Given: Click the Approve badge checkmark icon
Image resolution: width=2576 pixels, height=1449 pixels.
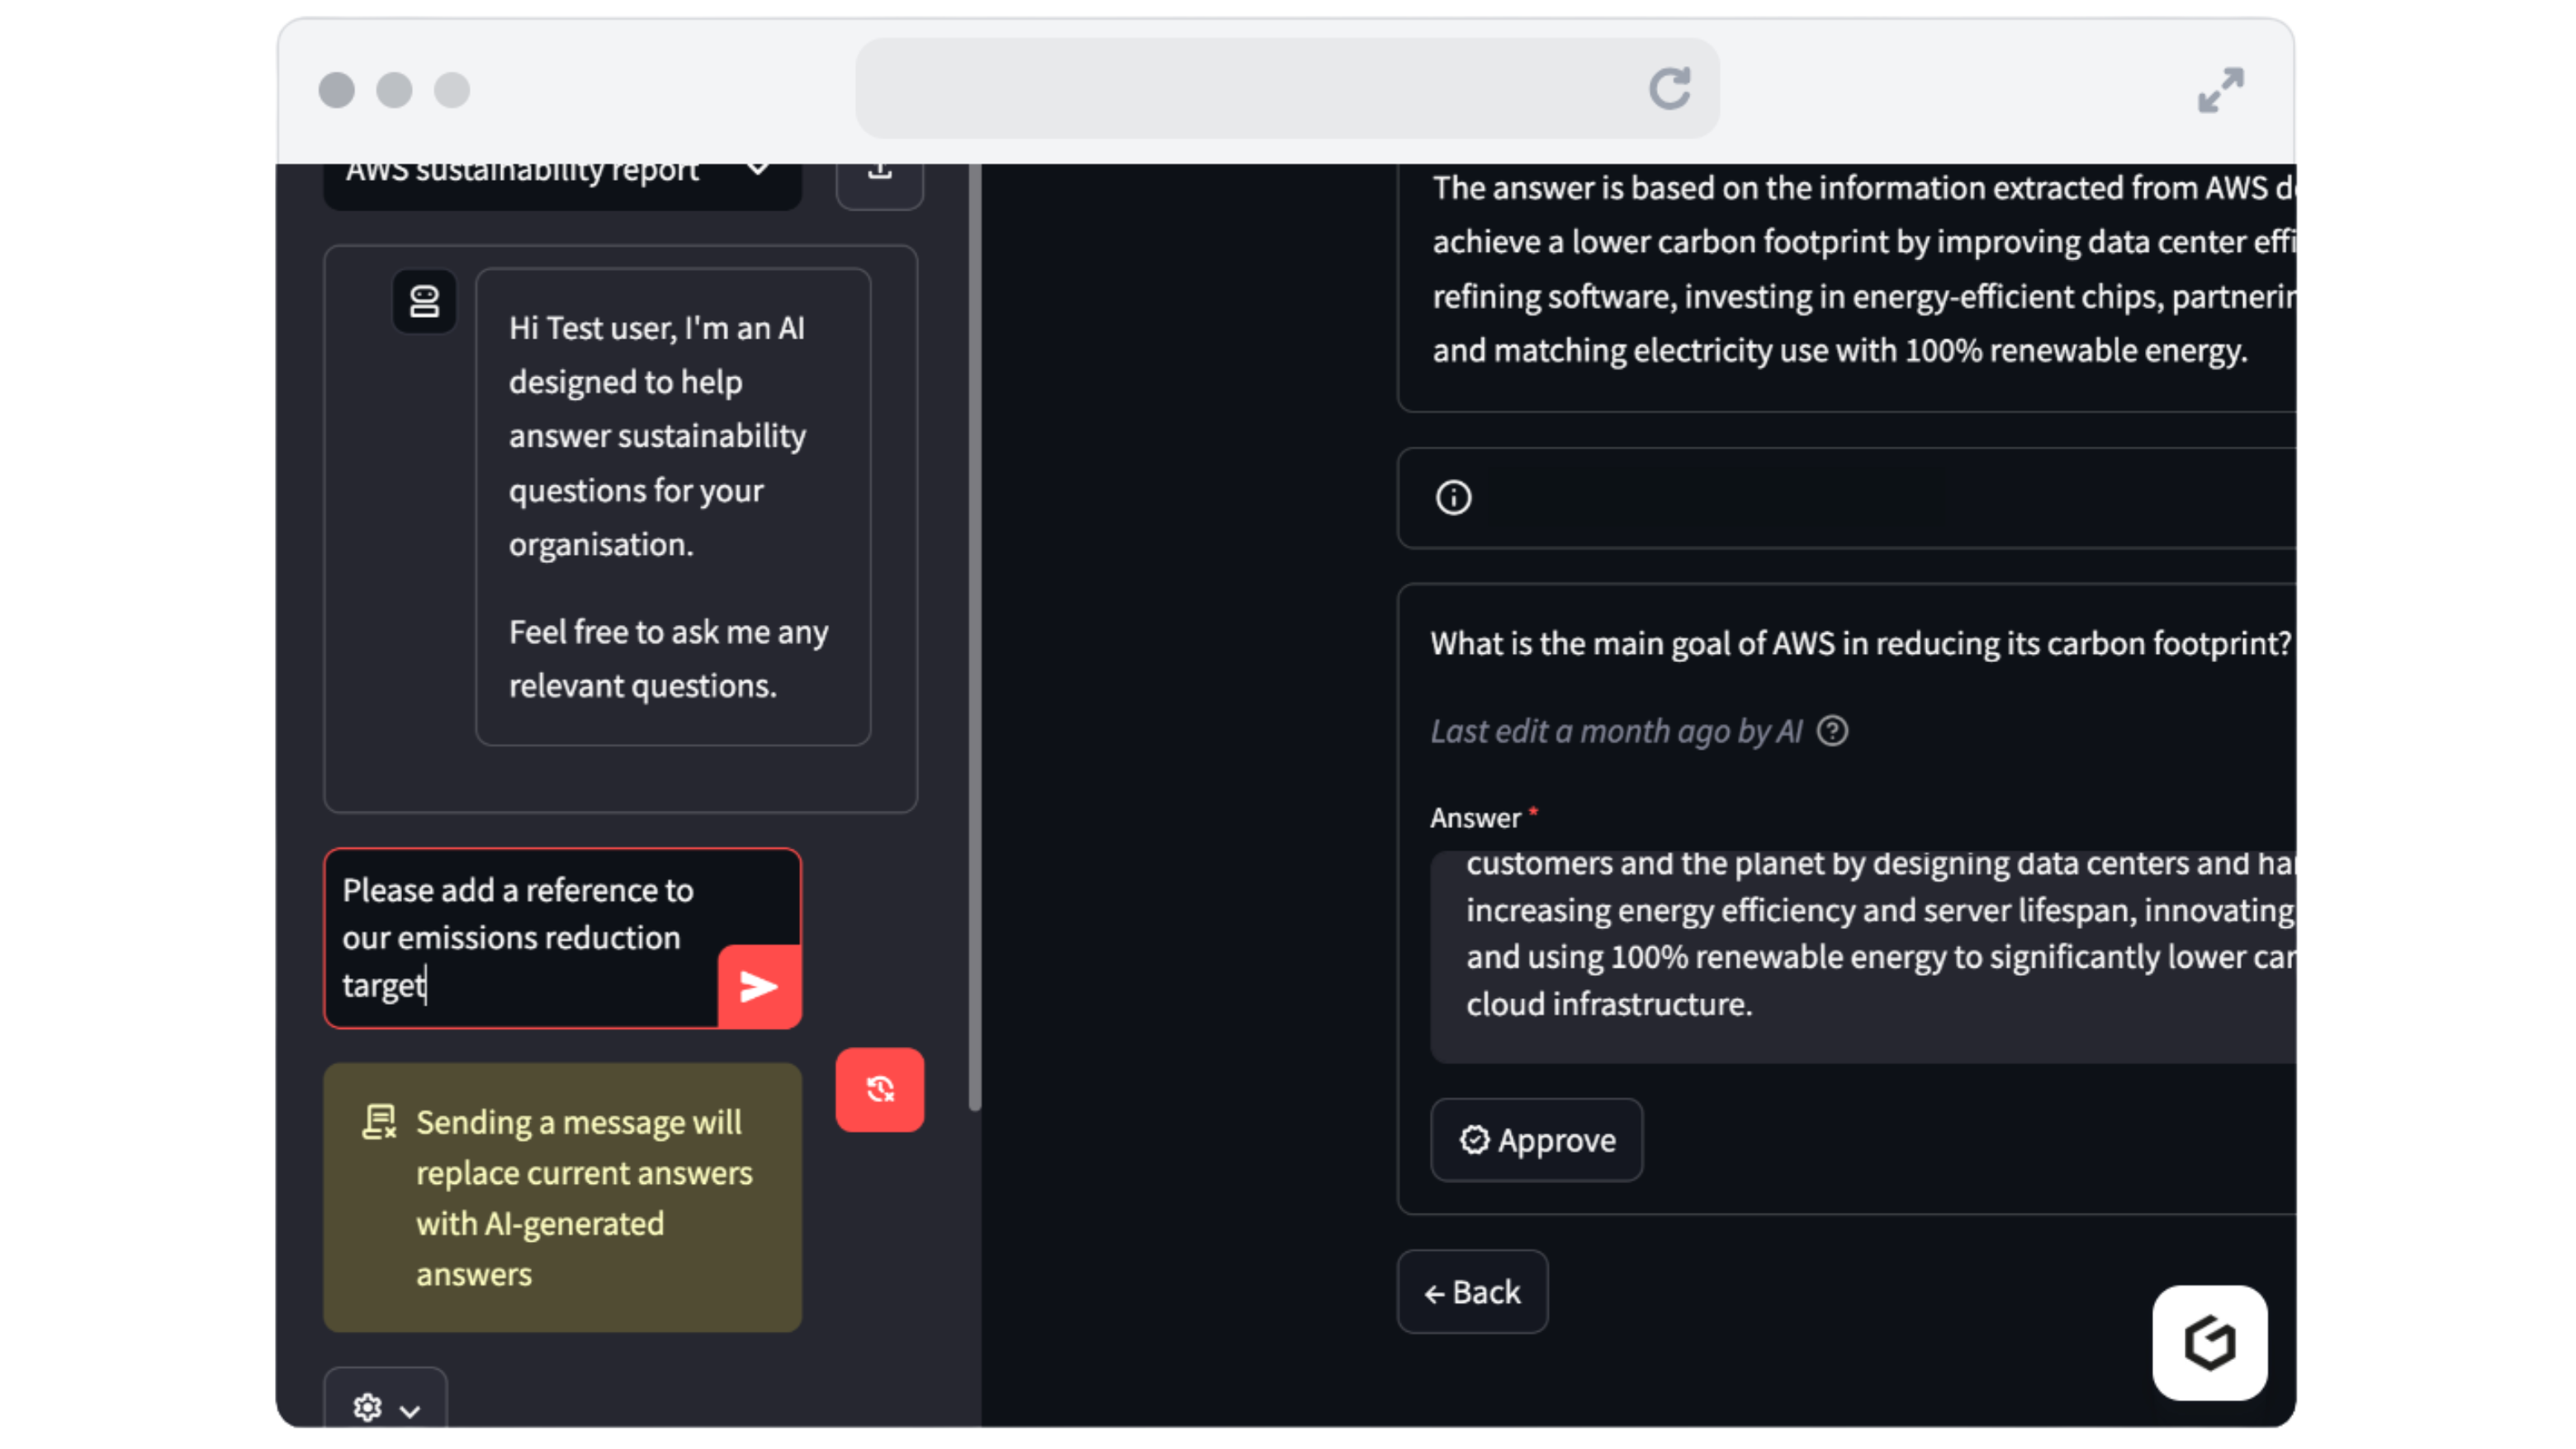Looking at the screenshot, I should tap(1474, 1140).
